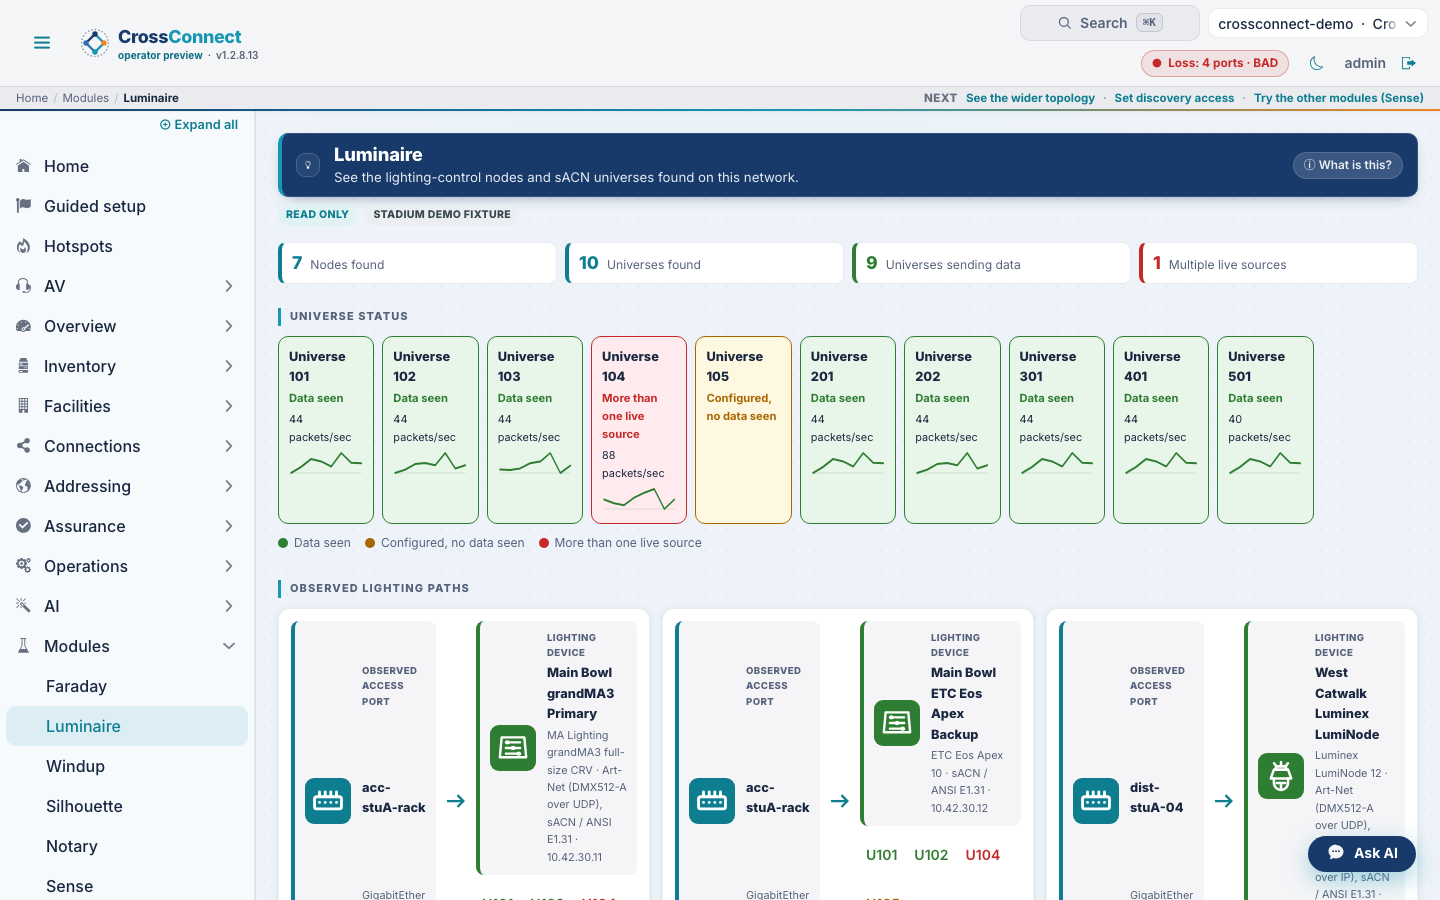Screen dimensions: 1440x900
Task: Click the AV headphones icon
Action: tap(23, 286)
